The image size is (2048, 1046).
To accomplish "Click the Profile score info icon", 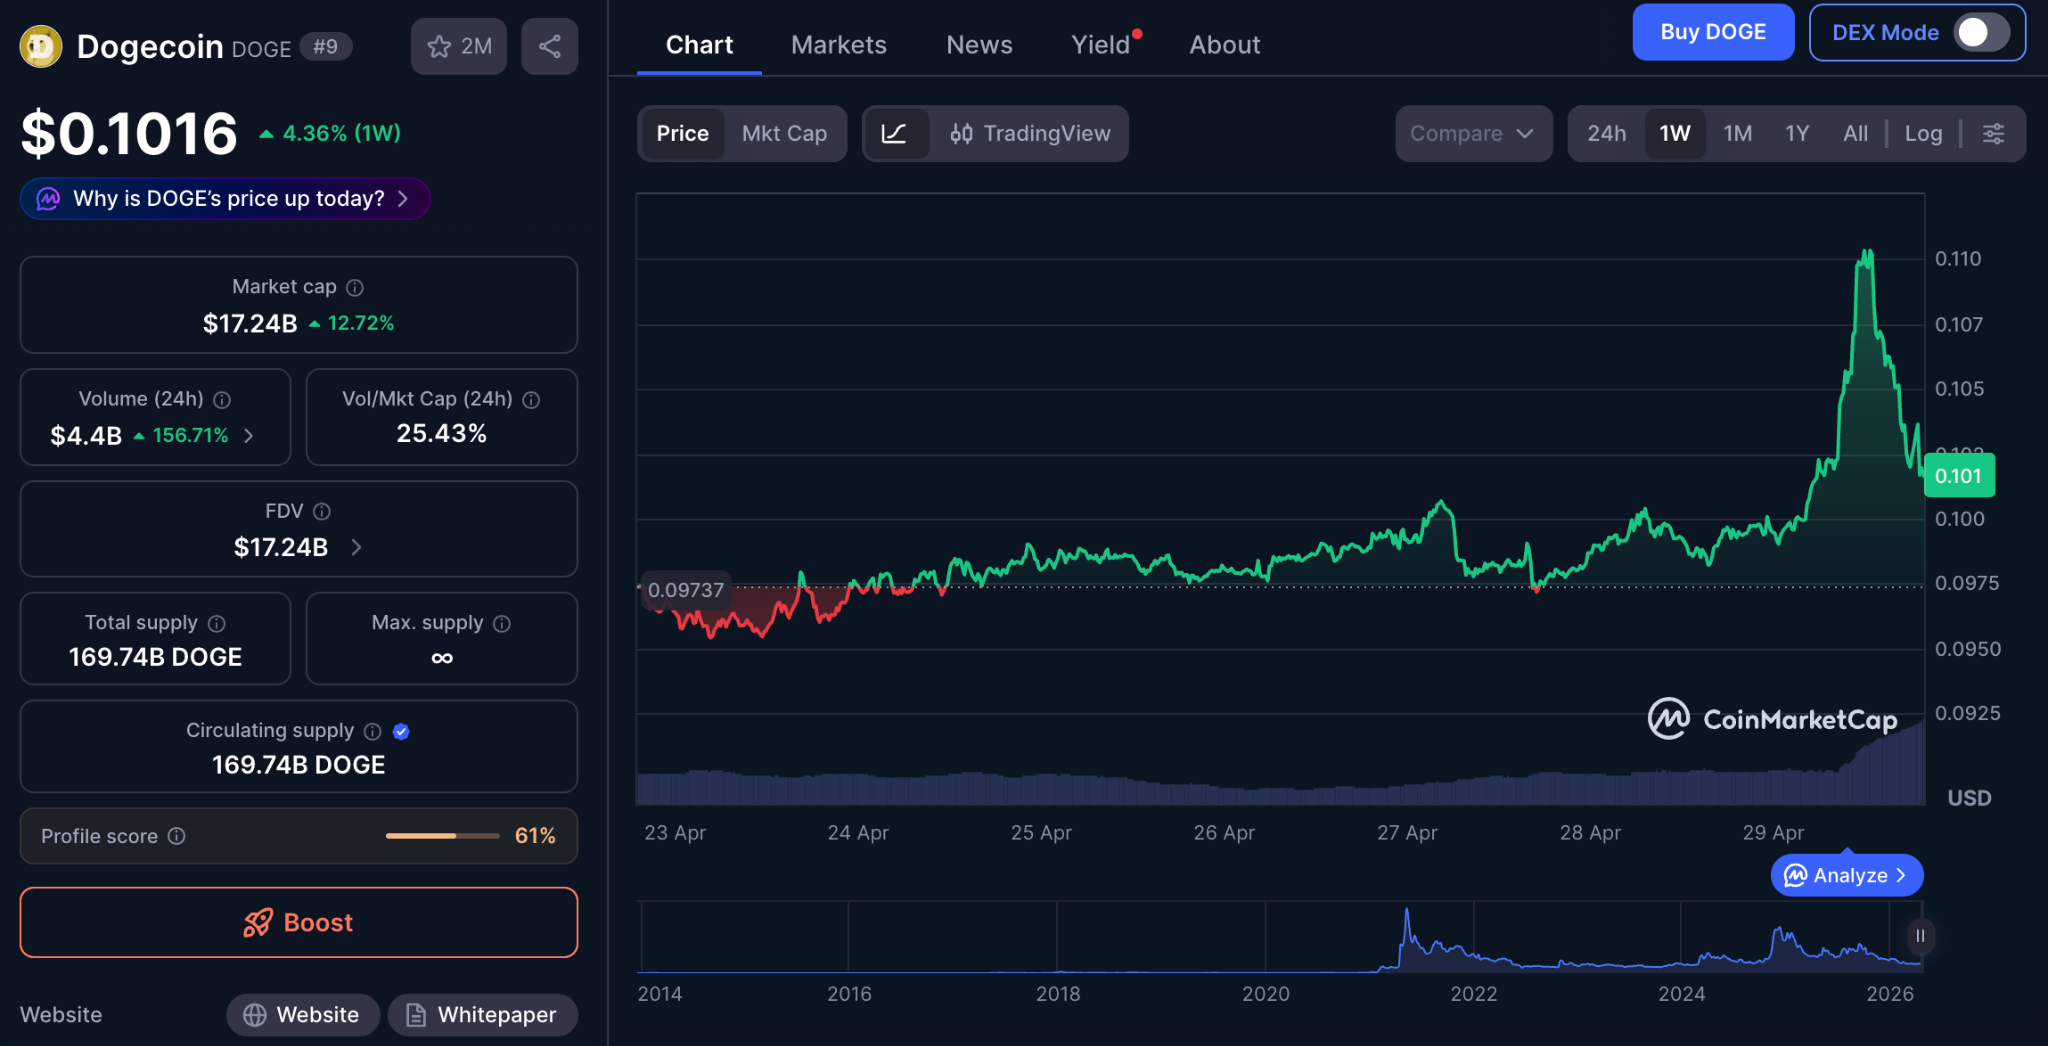I will click(177, 836).
